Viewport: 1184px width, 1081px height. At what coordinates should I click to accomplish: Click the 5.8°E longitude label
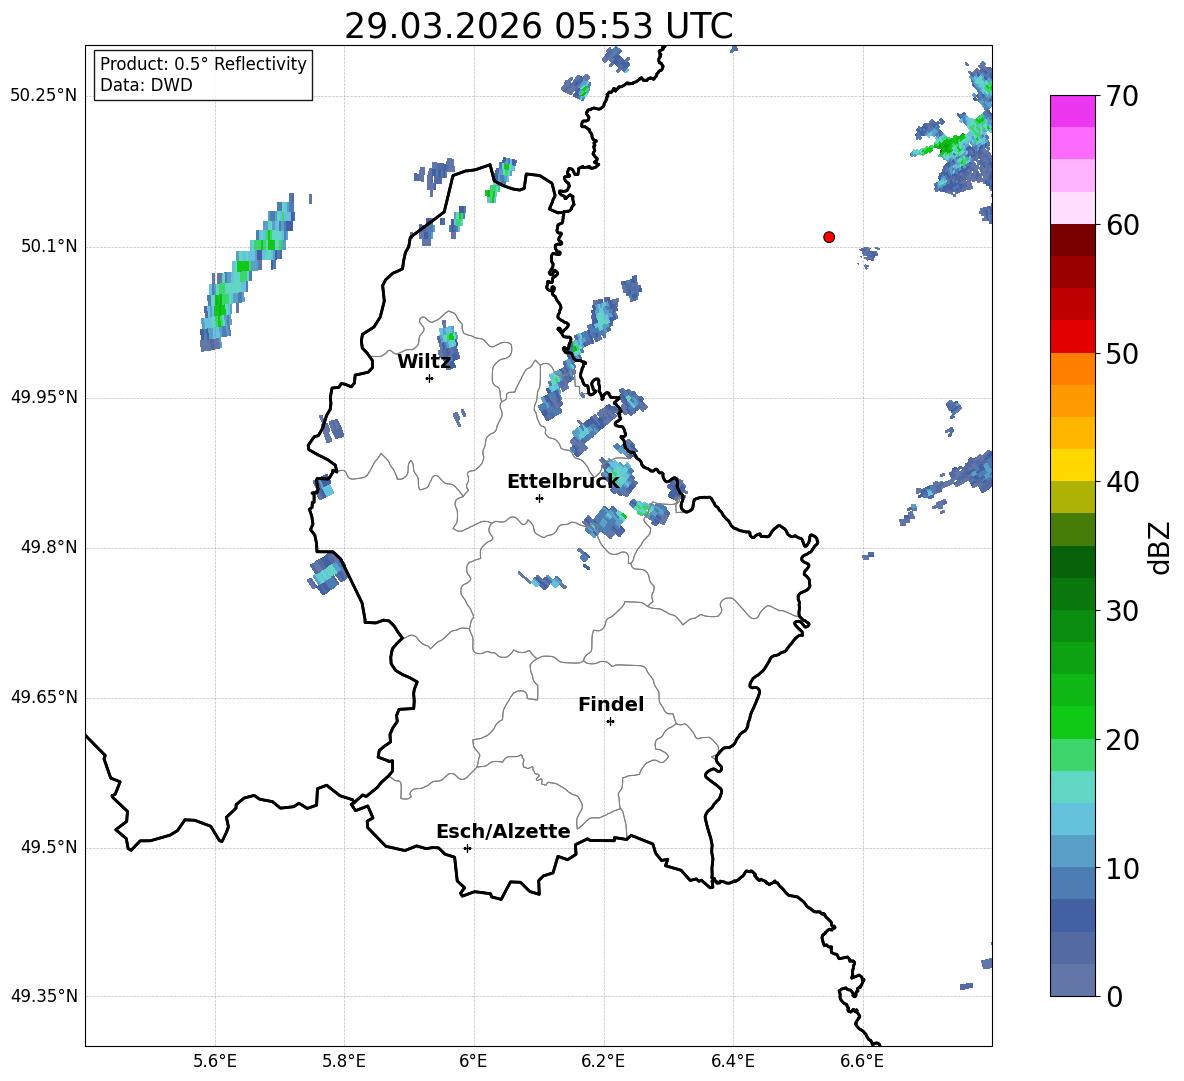344,1061
